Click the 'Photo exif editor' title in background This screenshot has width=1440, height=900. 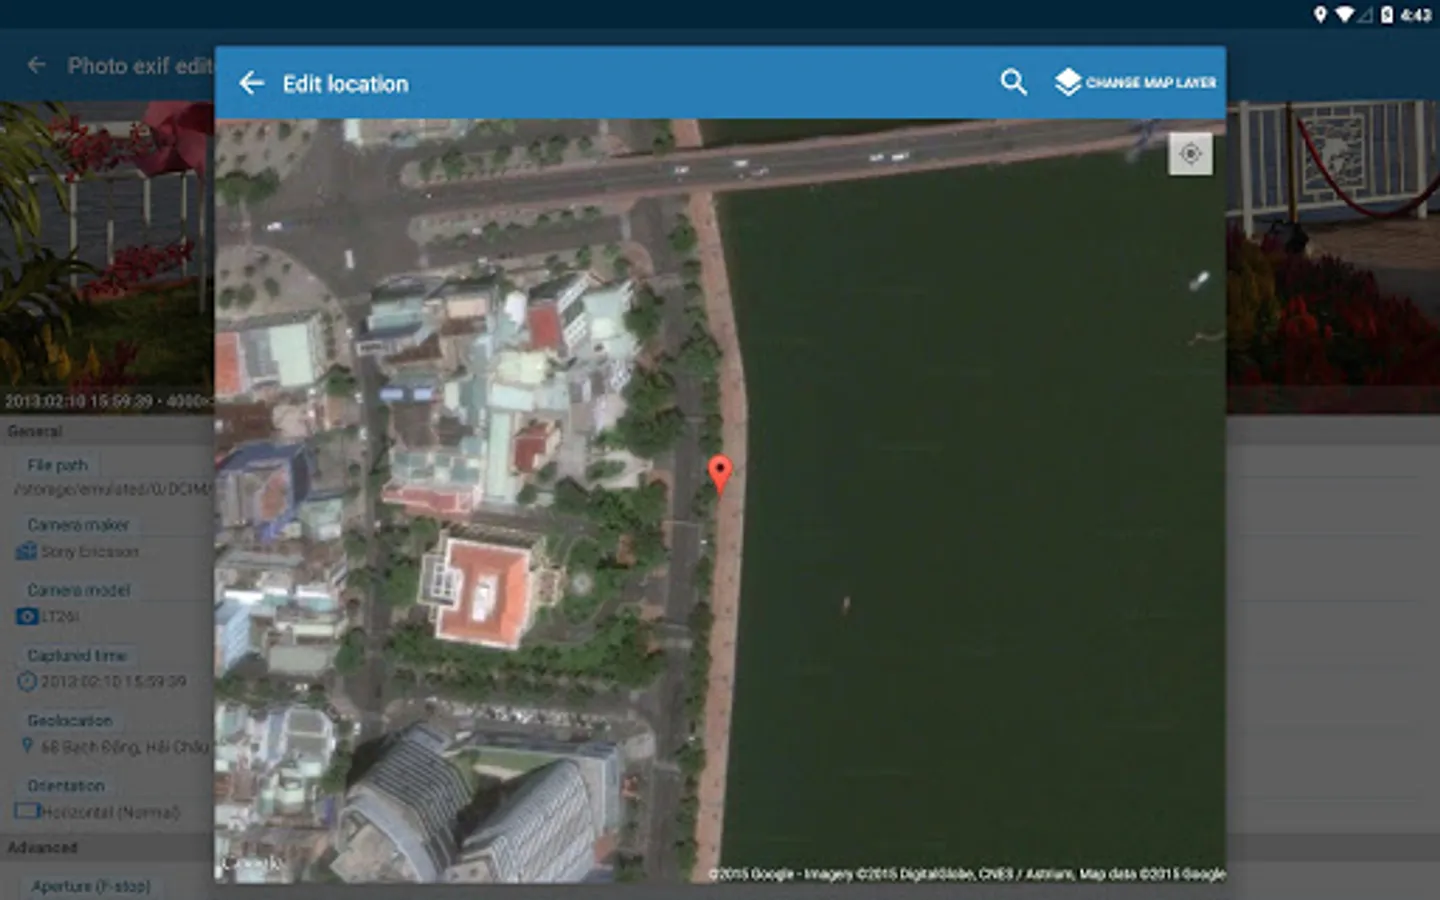tap(140, 66)
